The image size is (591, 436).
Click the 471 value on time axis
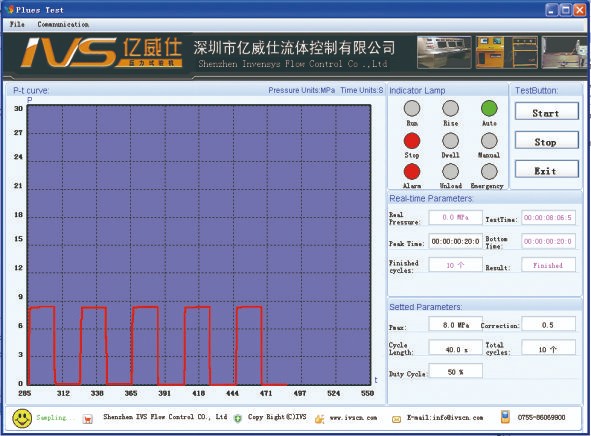(x=266, y=393)
